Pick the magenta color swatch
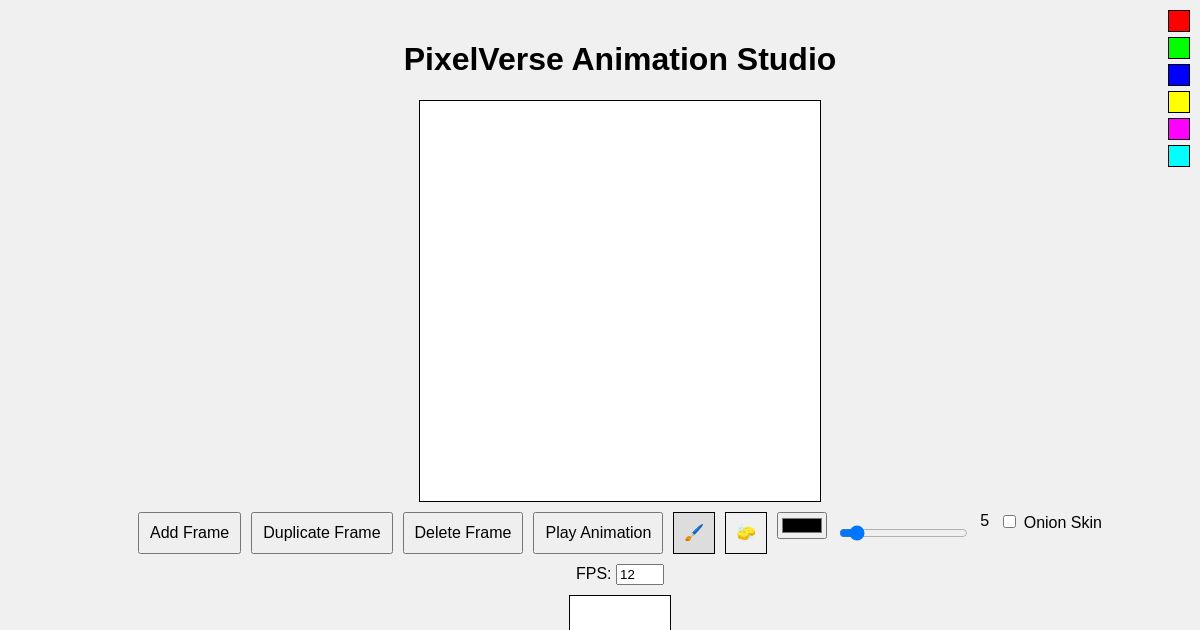Image resolution: width=1200 pixels, height=630 pixels. (1179, 129)
